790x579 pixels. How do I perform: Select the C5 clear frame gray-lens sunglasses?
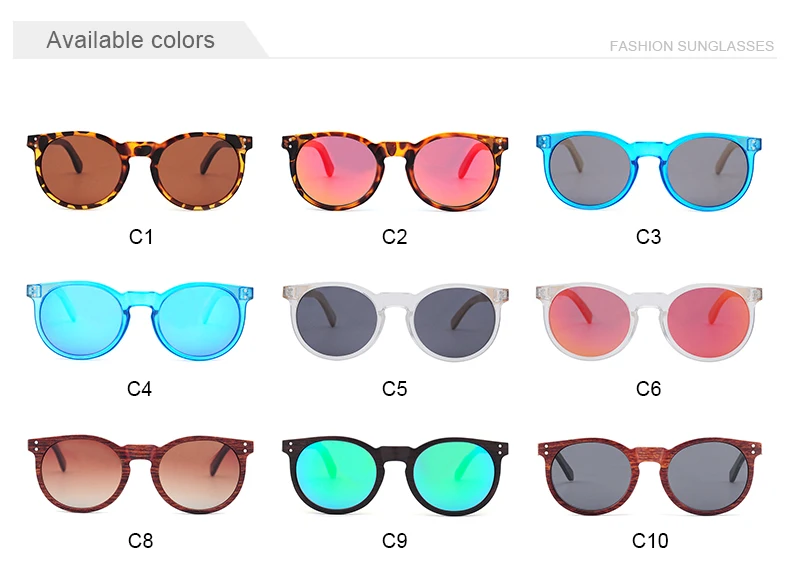point(395,321)
